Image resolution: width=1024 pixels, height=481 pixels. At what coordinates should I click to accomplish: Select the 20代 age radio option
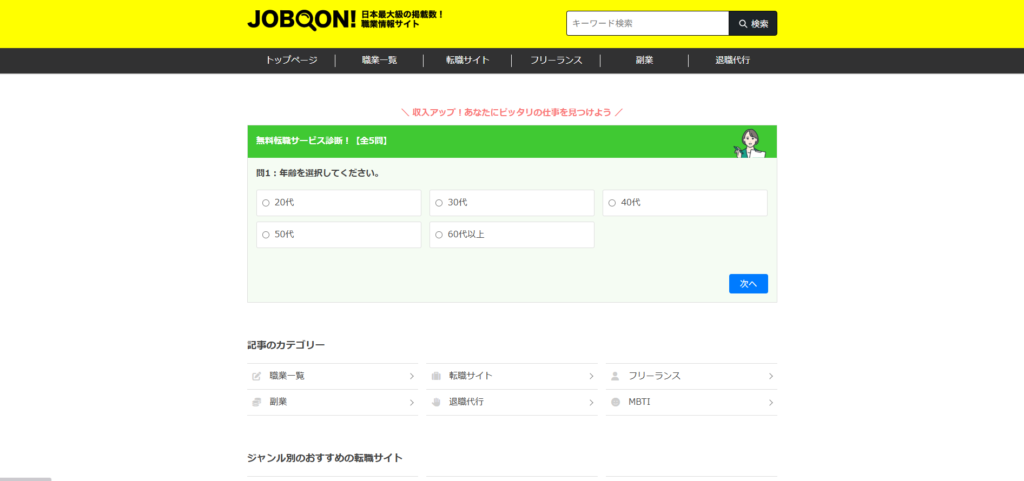(x=266, y=203)
